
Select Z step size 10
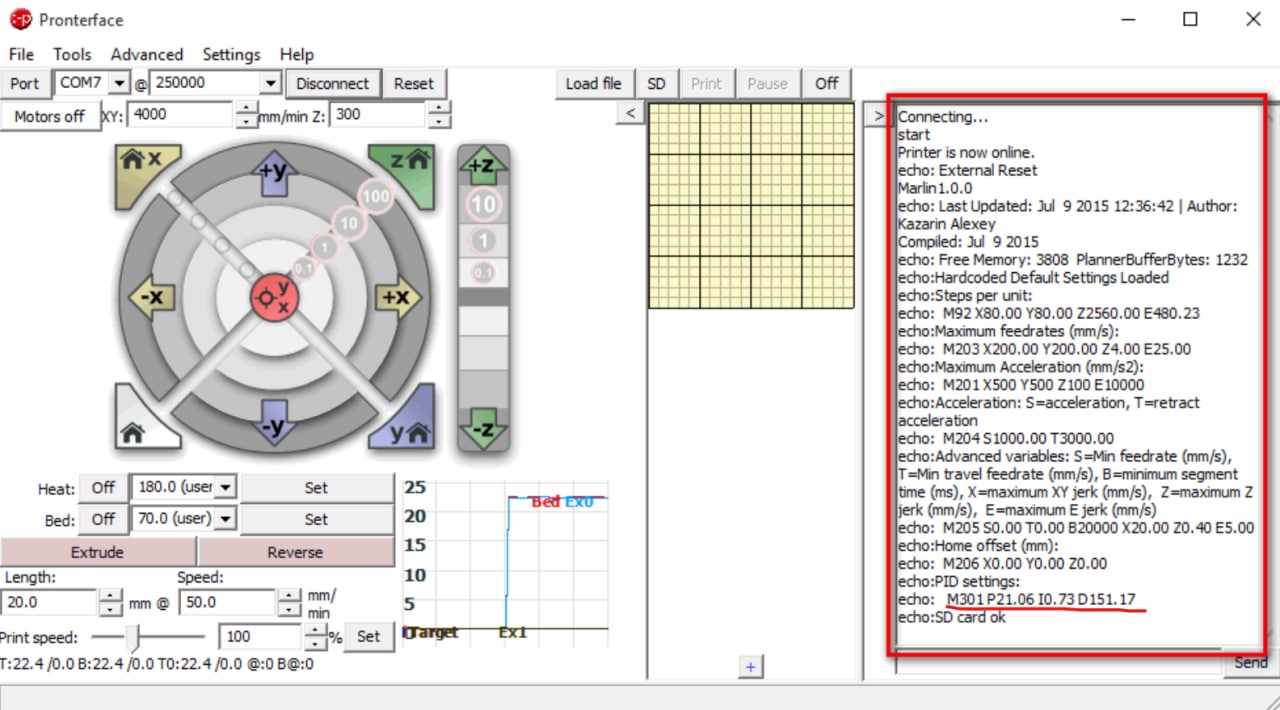pyautogui.click(x=484, y=206)
